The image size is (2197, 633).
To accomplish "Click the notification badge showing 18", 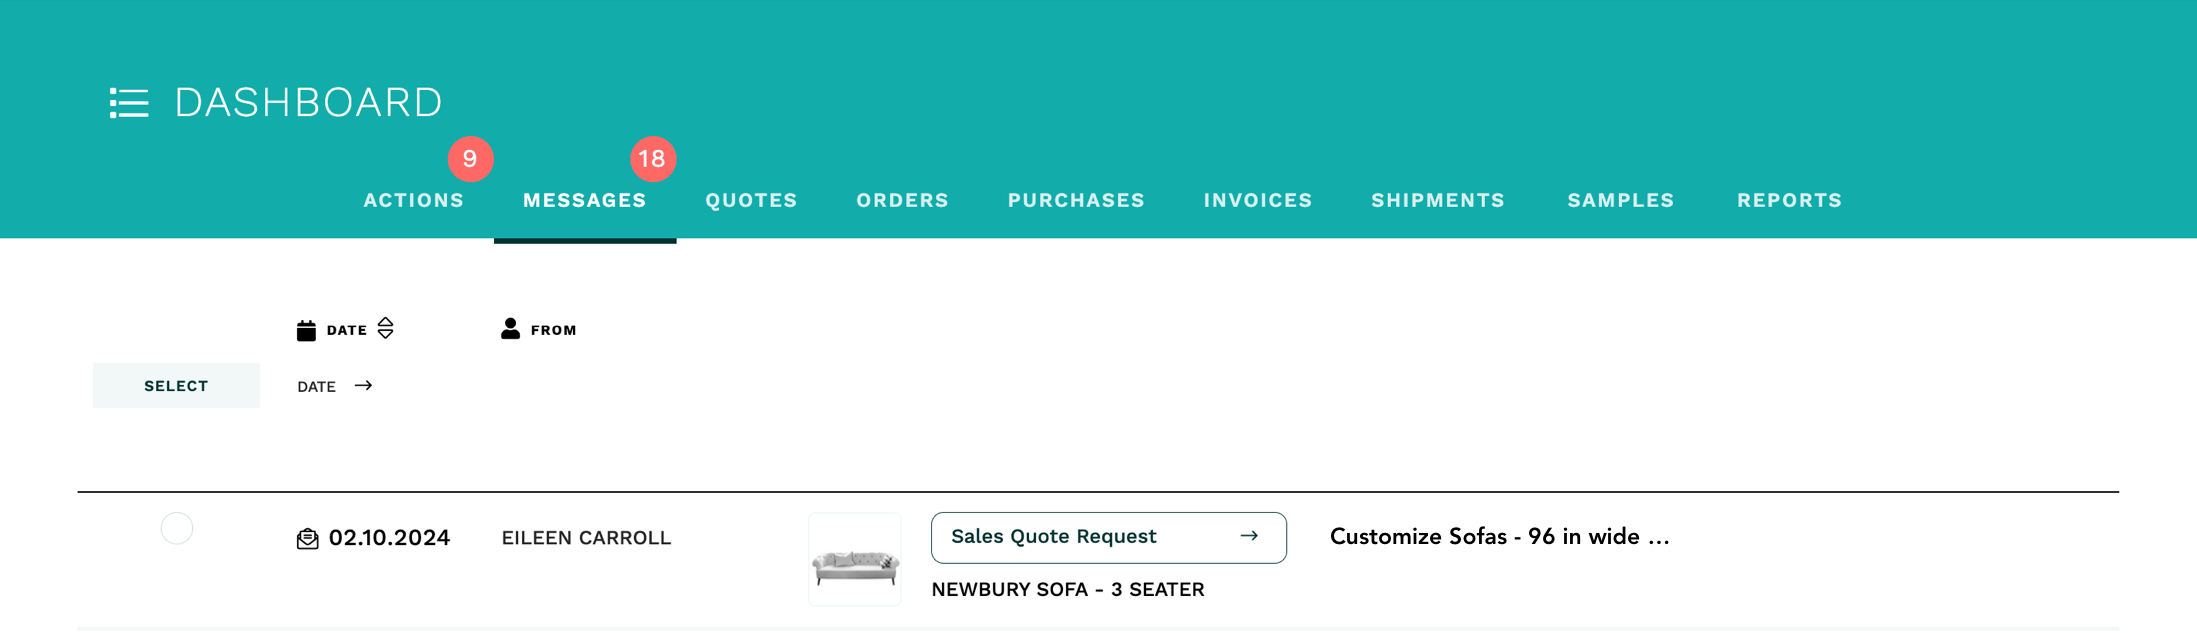I will pos(652,158).
